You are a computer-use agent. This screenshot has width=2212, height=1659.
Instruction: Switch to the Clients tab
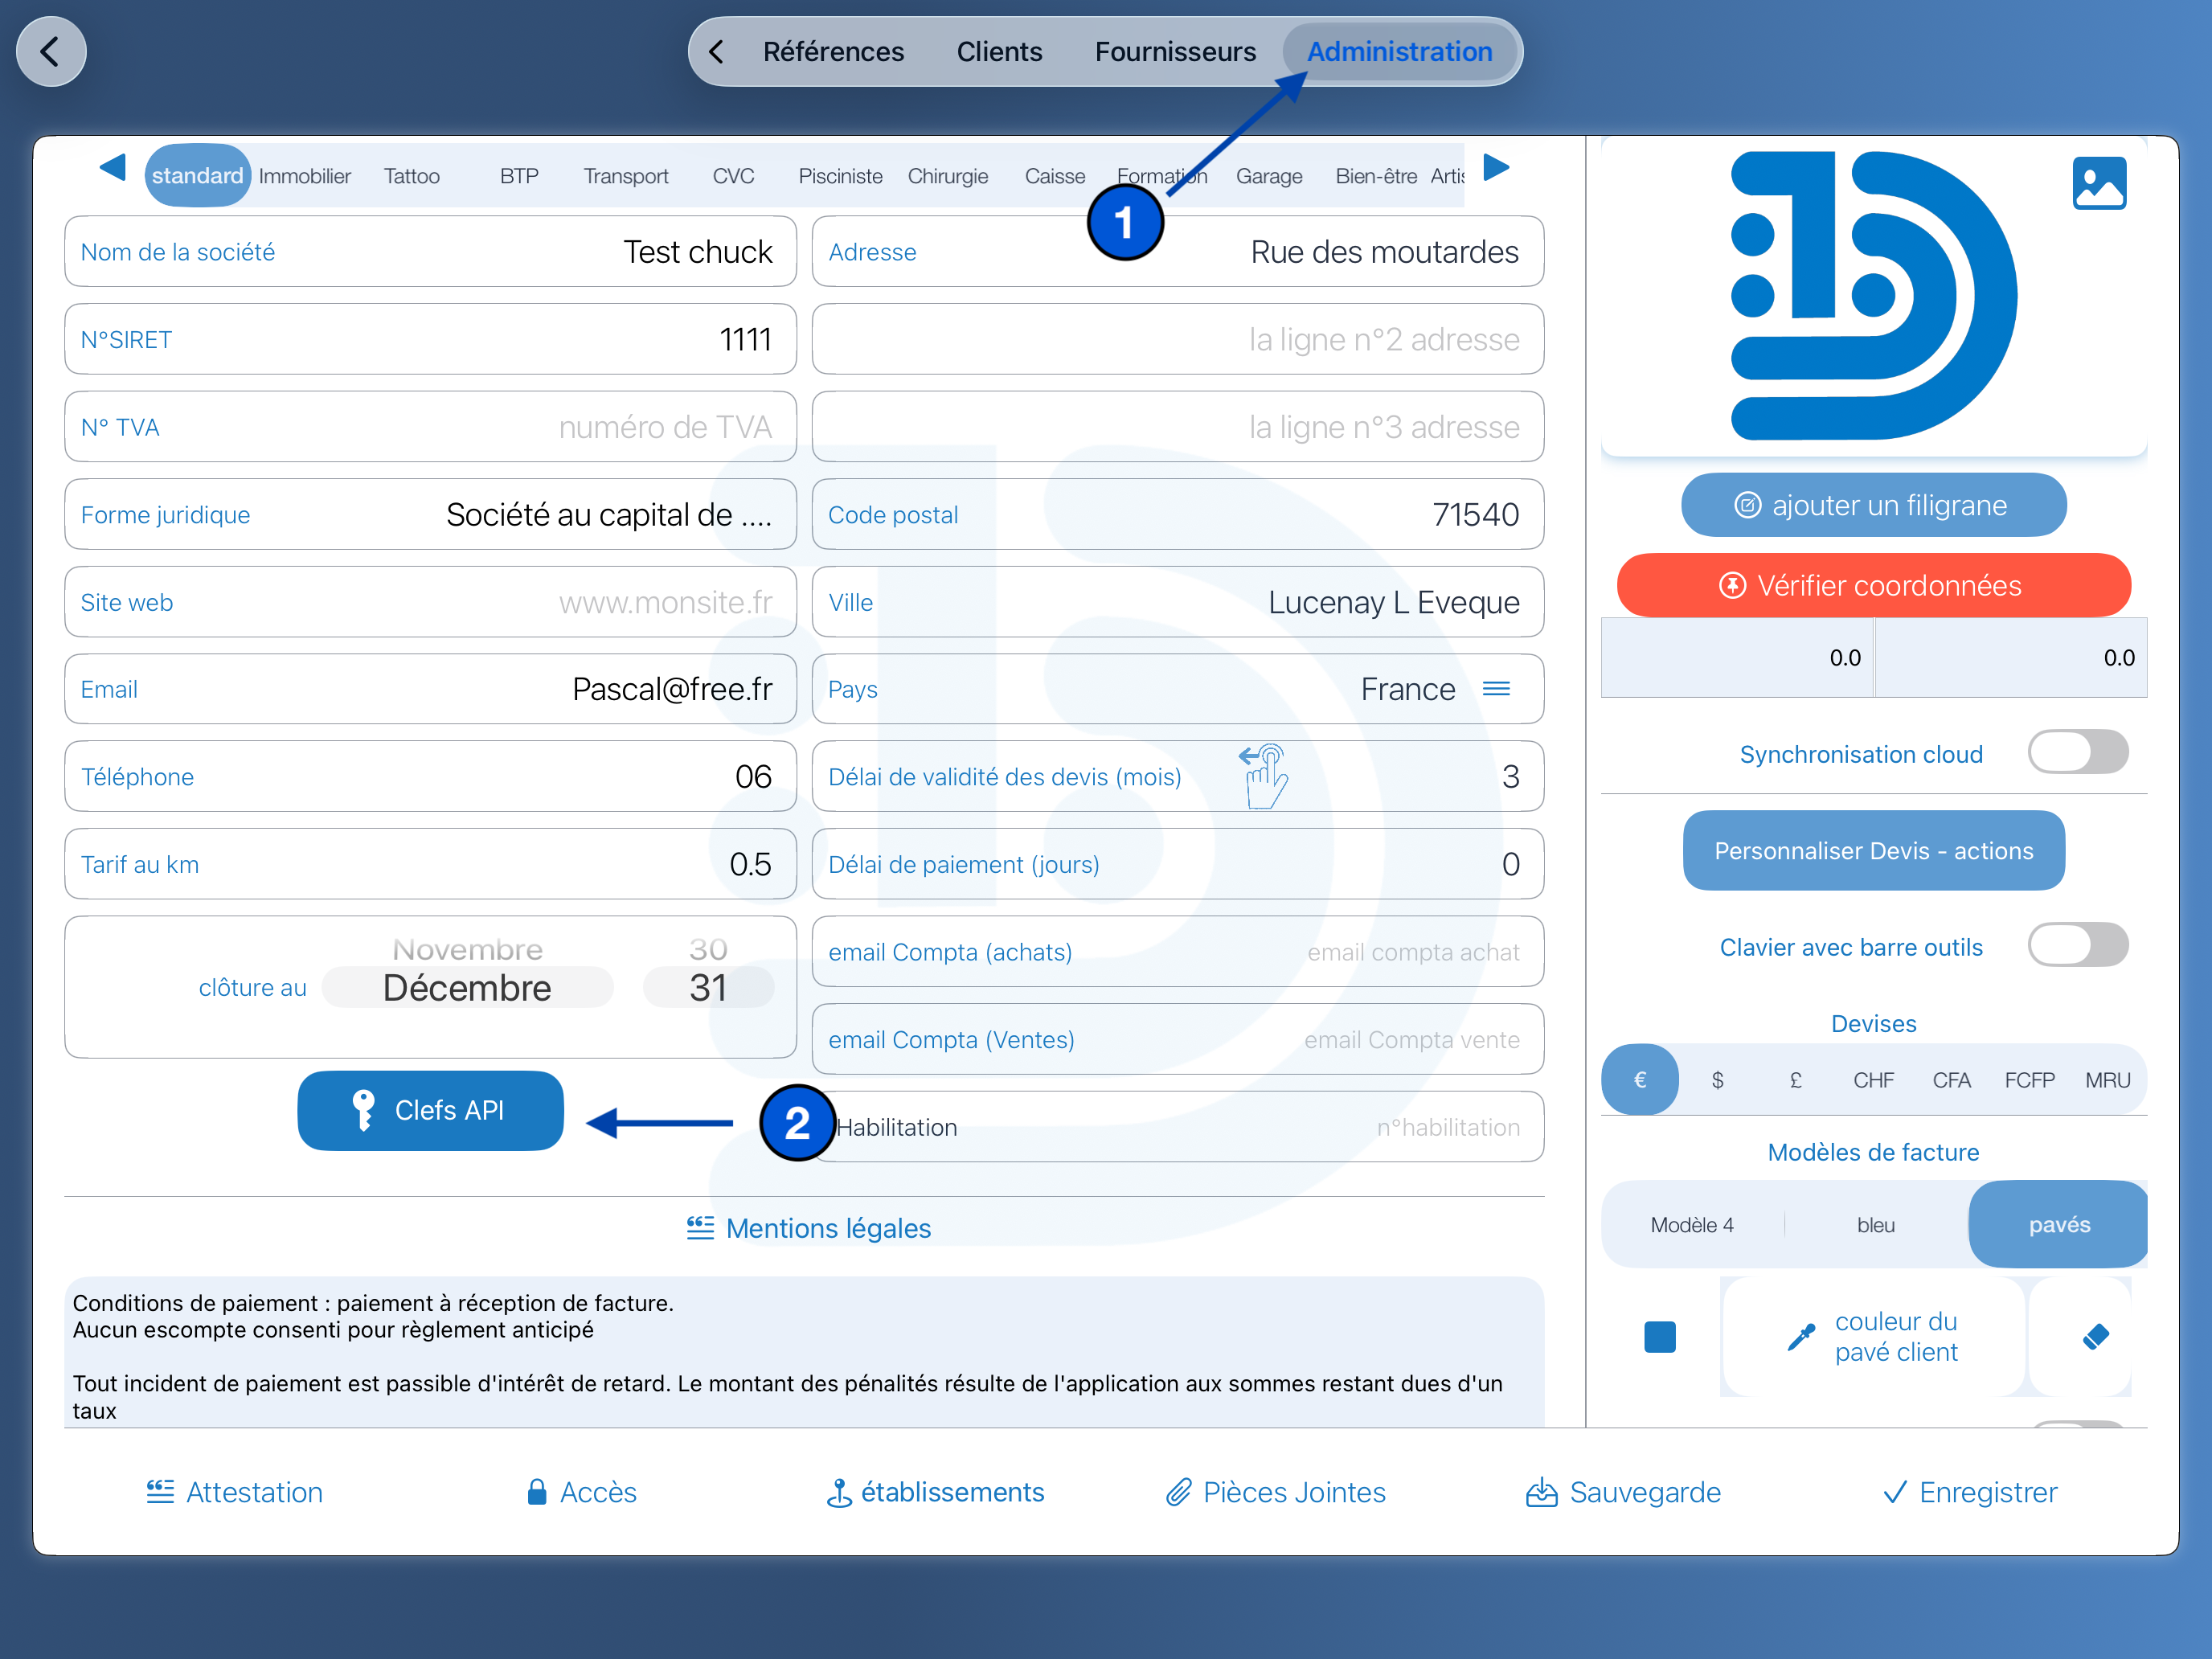click(x=998, y=52)
